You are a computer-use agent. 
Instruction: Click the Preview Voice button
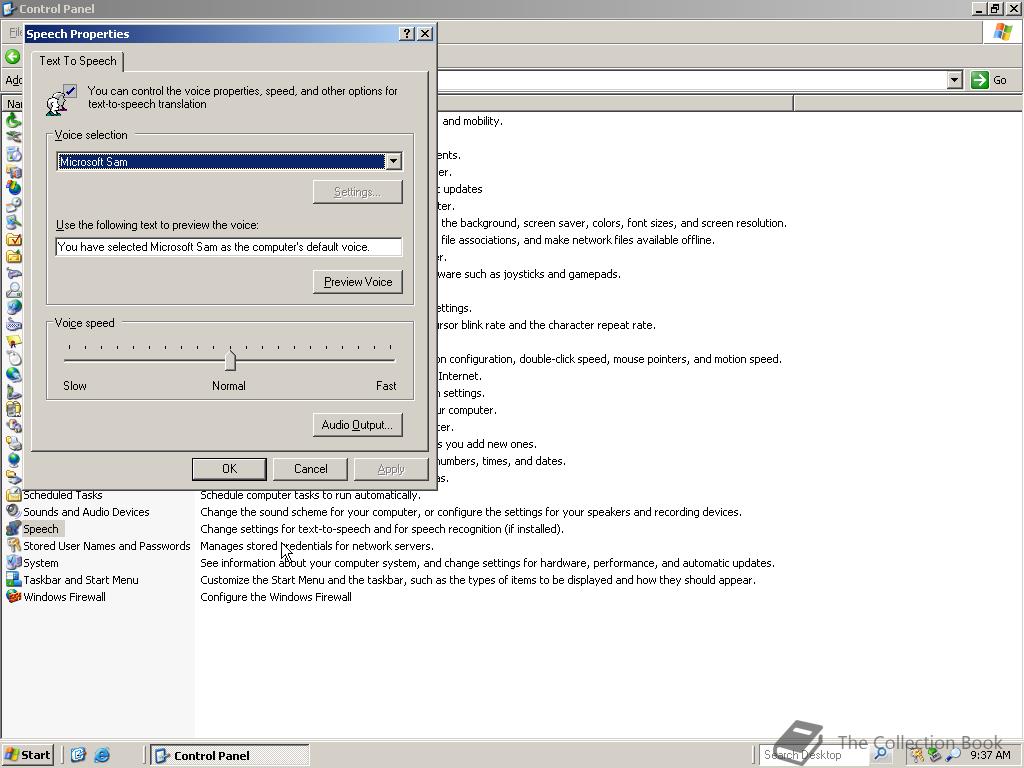tap(357, 282)
